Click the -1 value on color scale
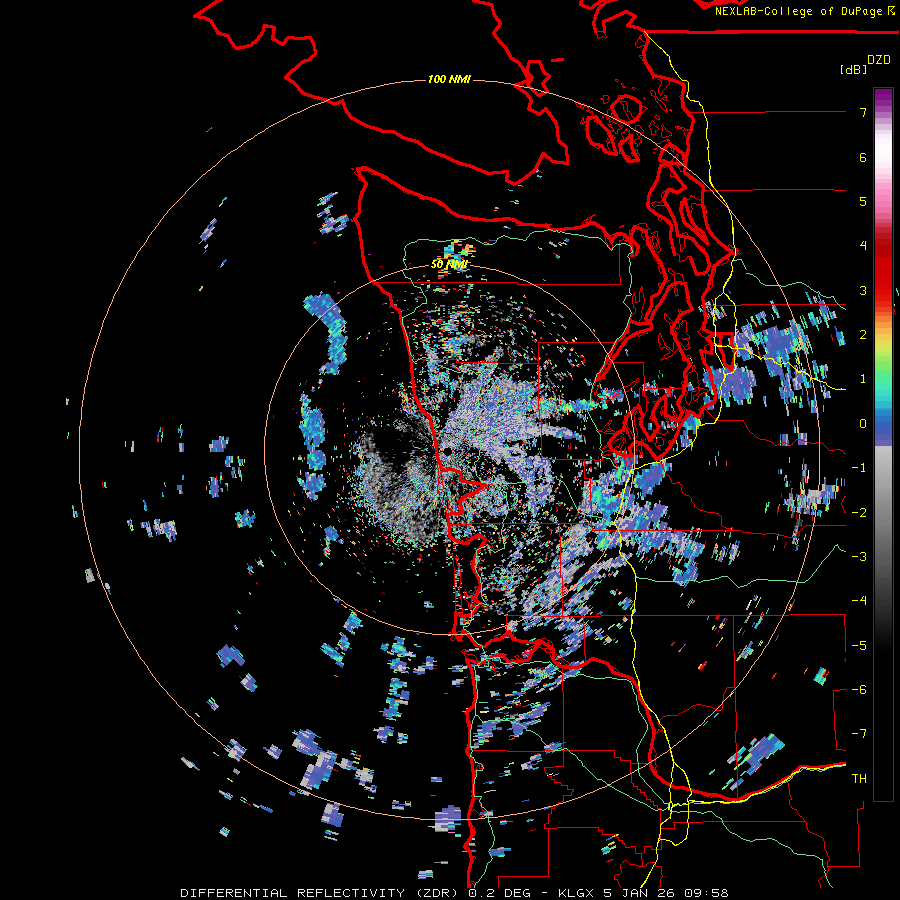 point(859,468)
